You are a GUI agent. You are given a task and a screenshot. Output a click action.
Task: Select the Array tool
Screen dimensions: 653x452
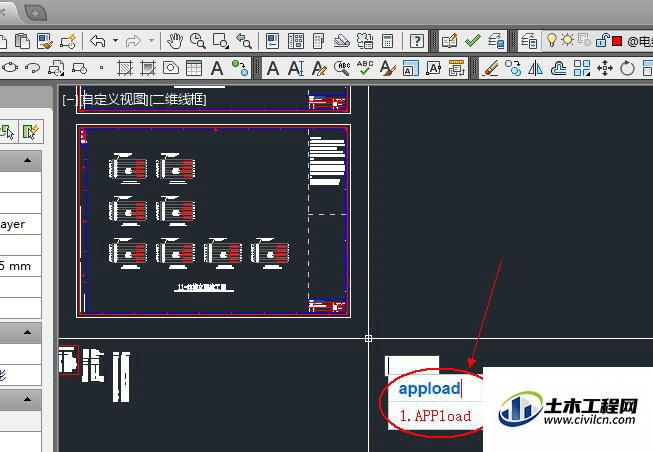coord(582,68)
